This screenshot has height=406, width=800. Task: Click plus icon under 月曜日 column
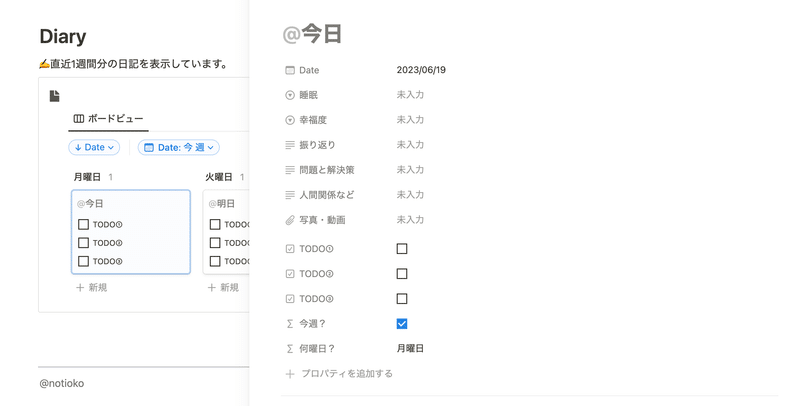(x=80, y=288)
